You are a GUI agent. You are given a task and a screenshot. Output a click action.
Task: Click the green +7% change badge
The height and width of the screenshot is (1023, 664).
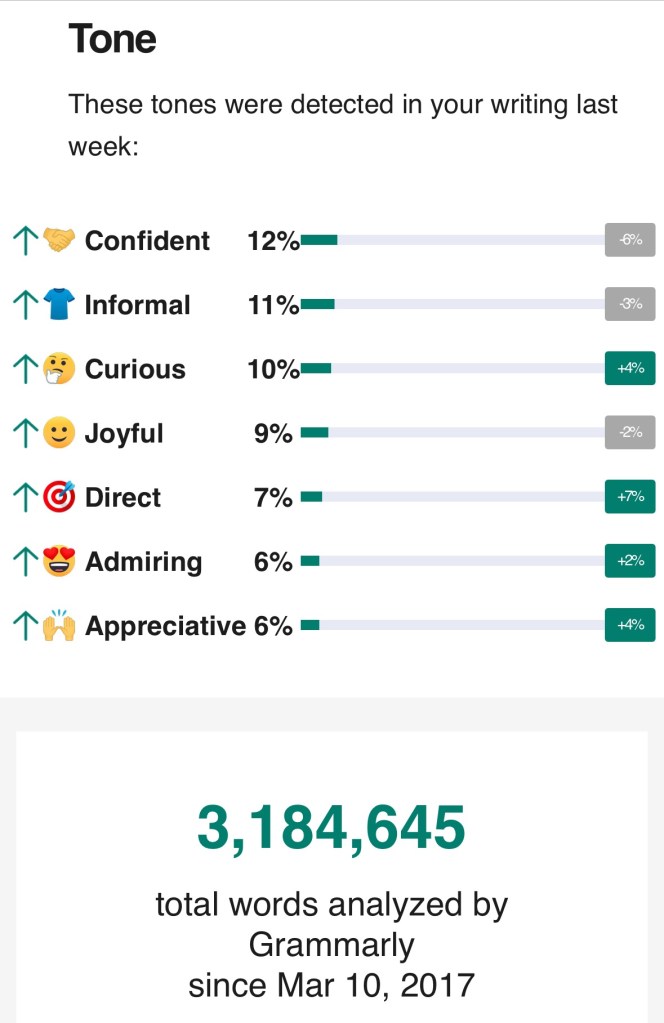(630, 497)
